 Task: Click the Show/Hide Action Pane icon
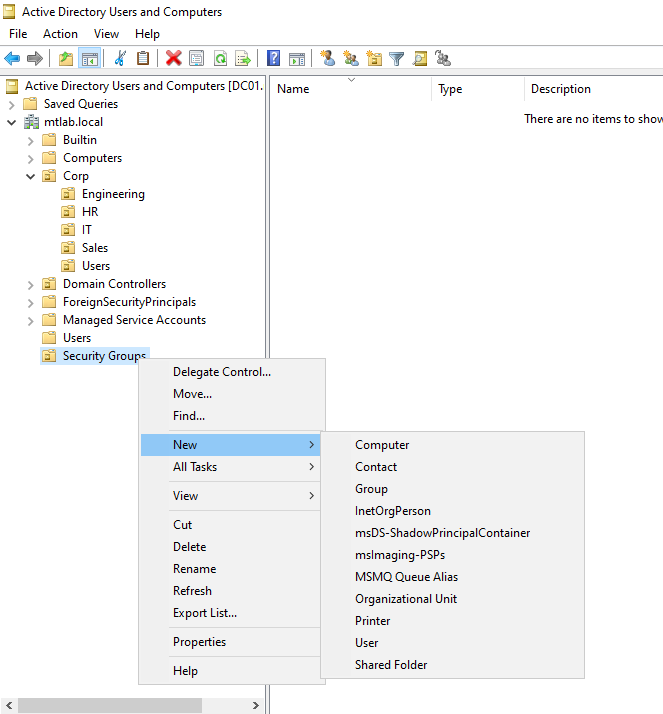pyautogui.click(x=297, y=58)
